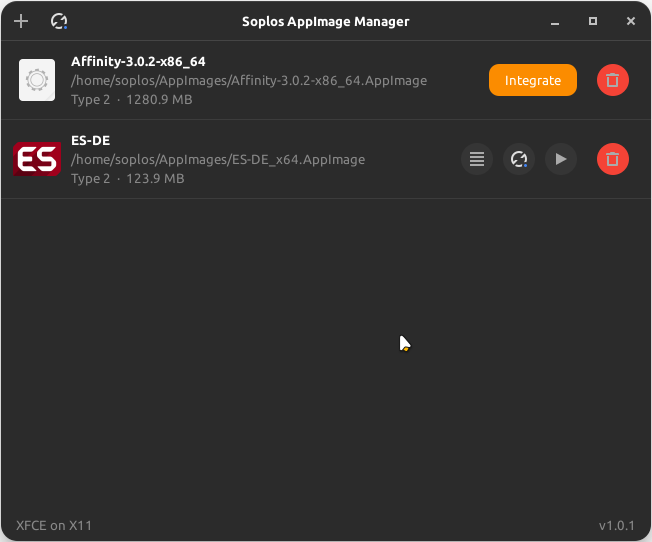This screenshot has height=542, width=652.
Task: Select the 'Type 2 · 123.9 MB' text
Action: pos(128,179)
